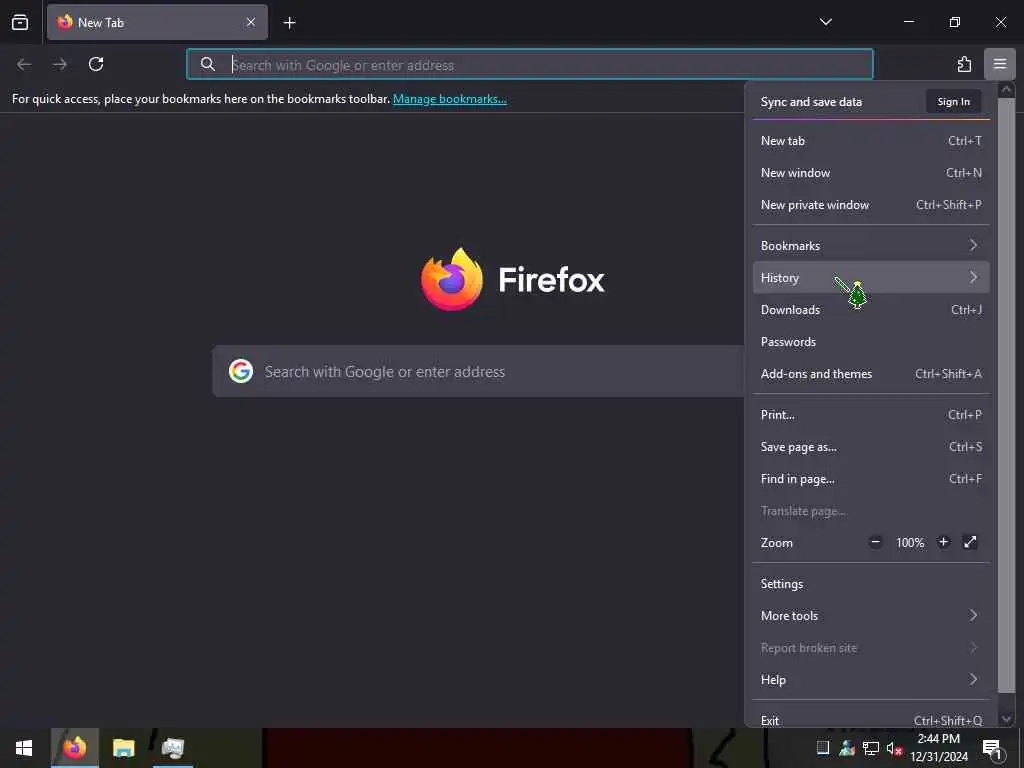The image size is (1024, 768).
Task: Close the New Tab tab
Action: click(x=251, y=22)
